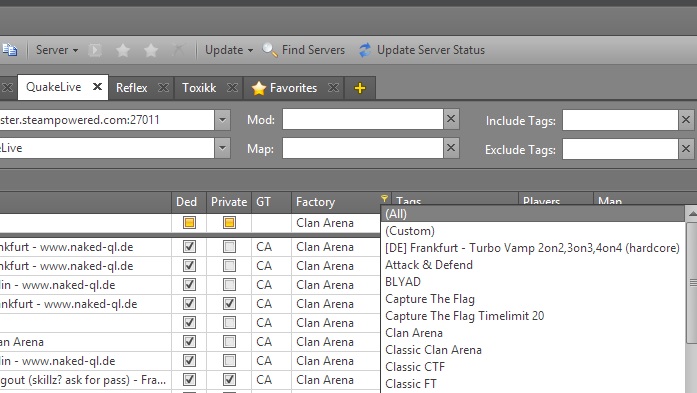Viewport: 697px width, 393px height.
Task: Open the Update dropdown menu
Action: pyautogui.click(x=229, y=50)
